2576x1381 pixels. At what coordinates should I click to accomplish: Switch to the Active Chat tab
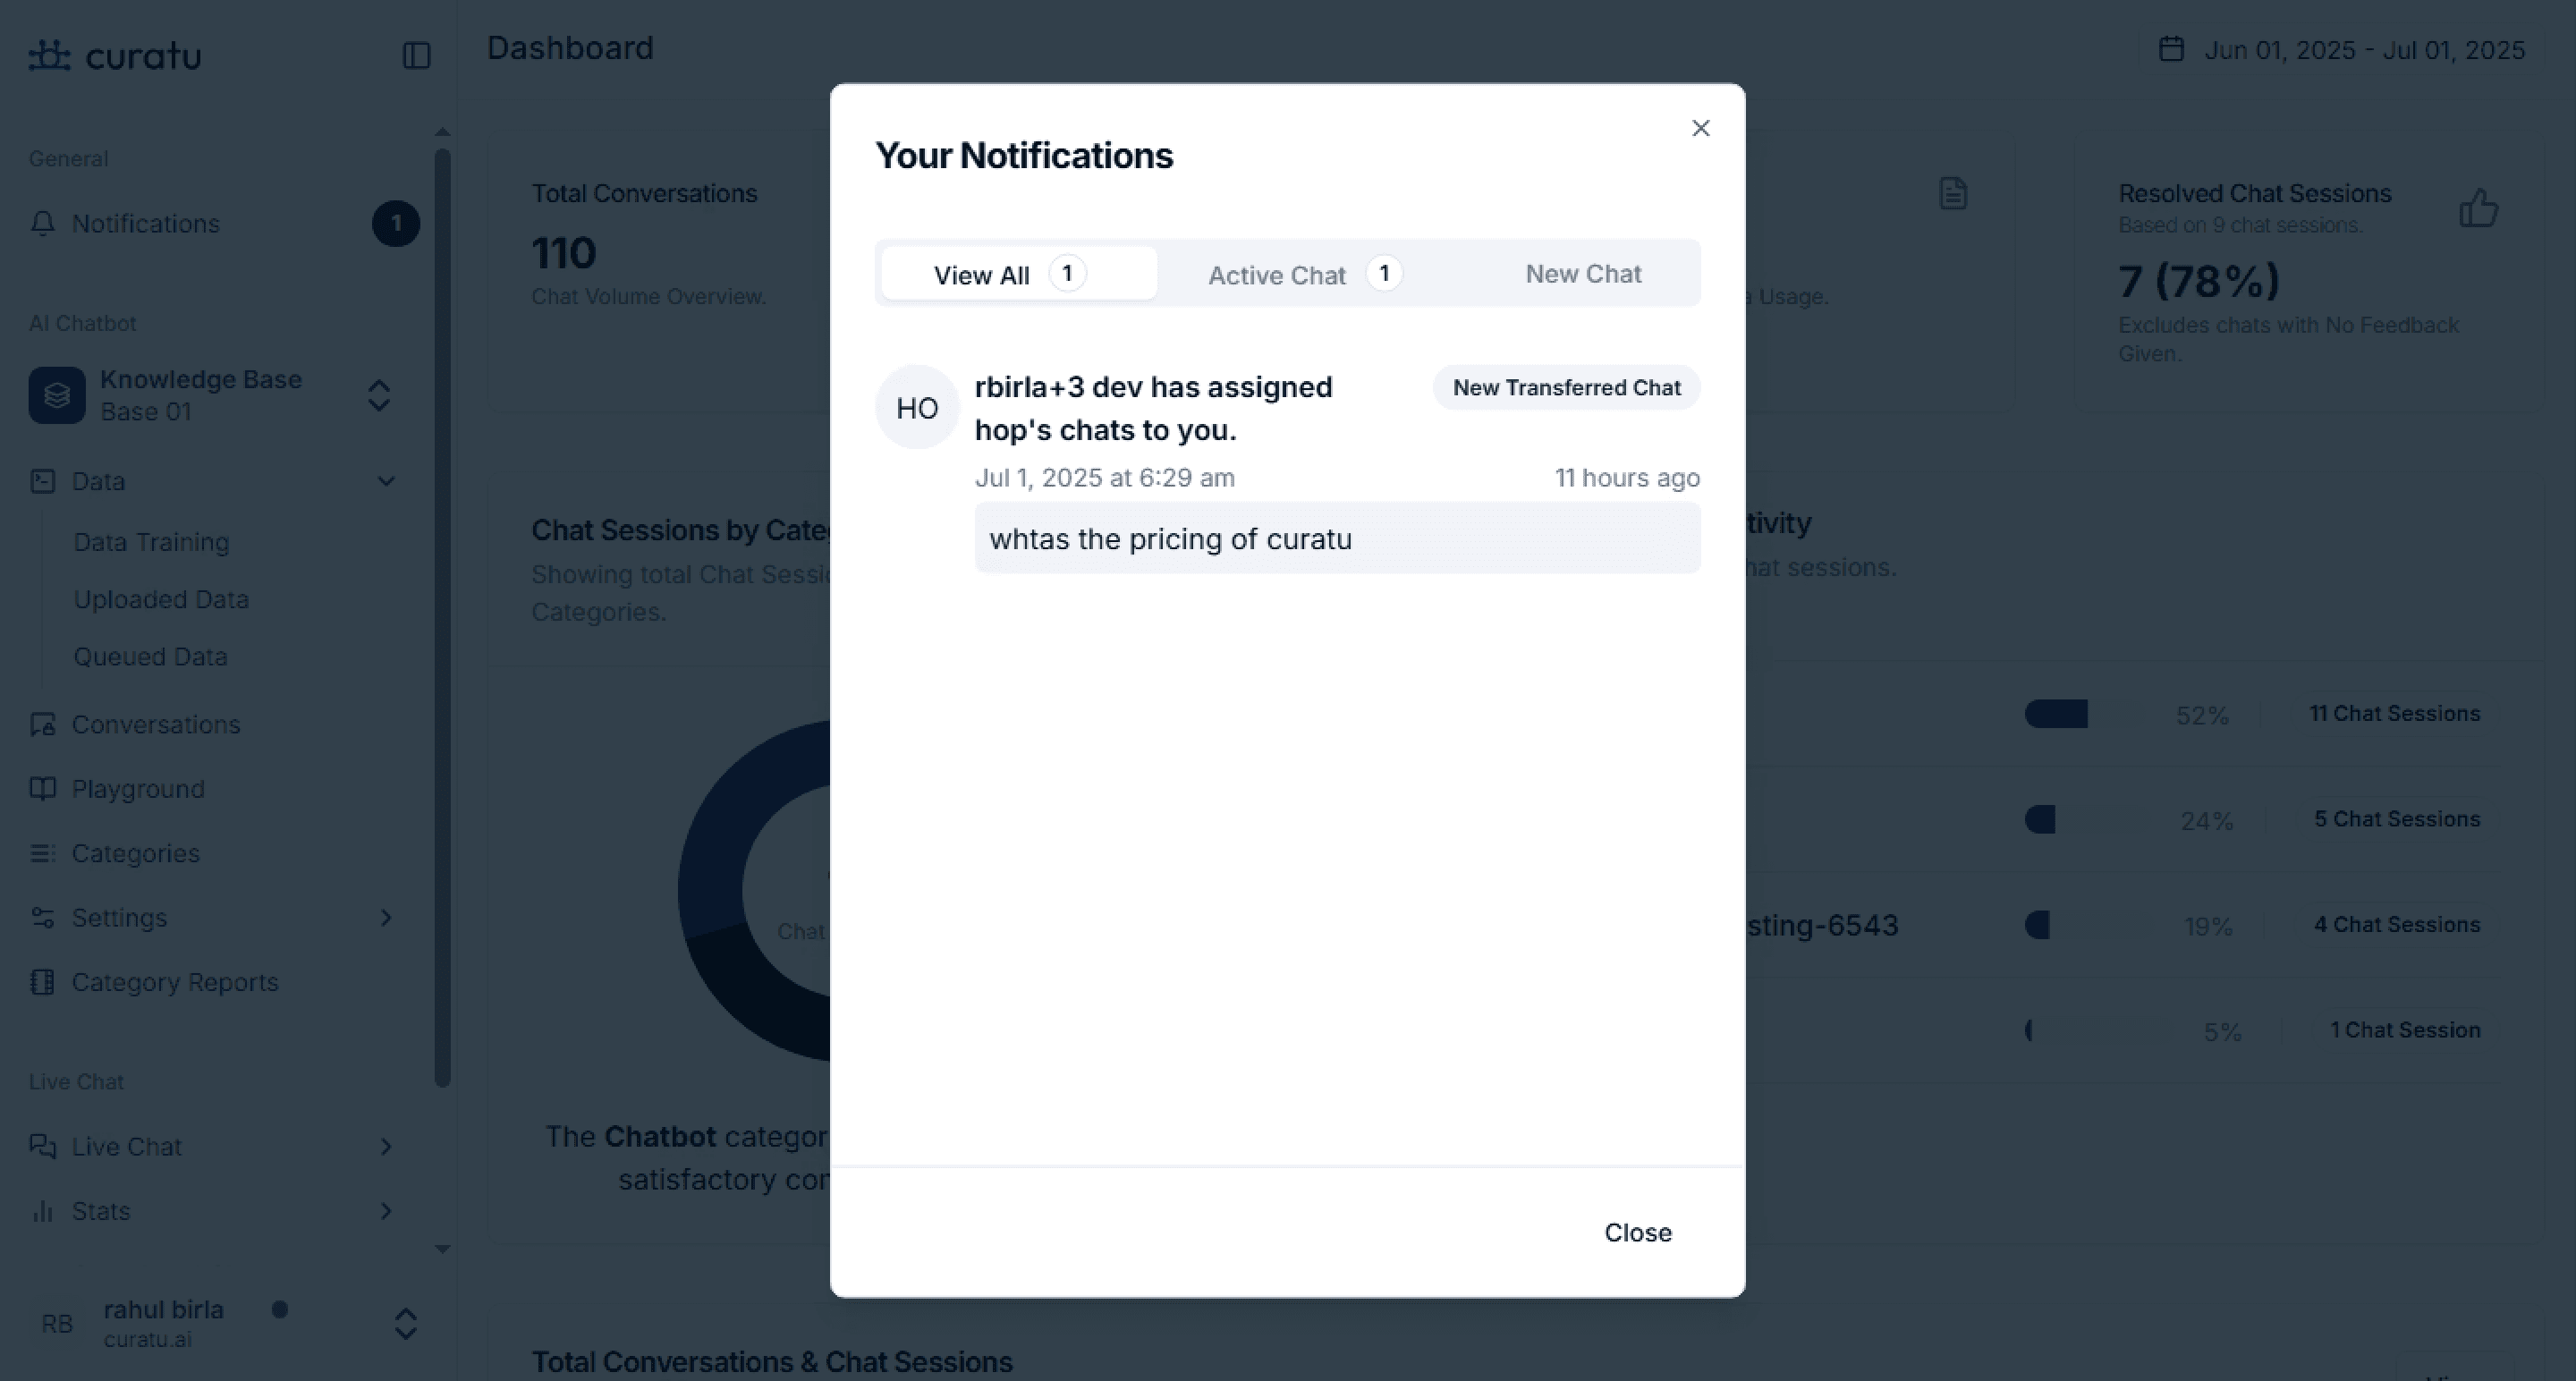pyautogui.click(x=1305, y=274)
